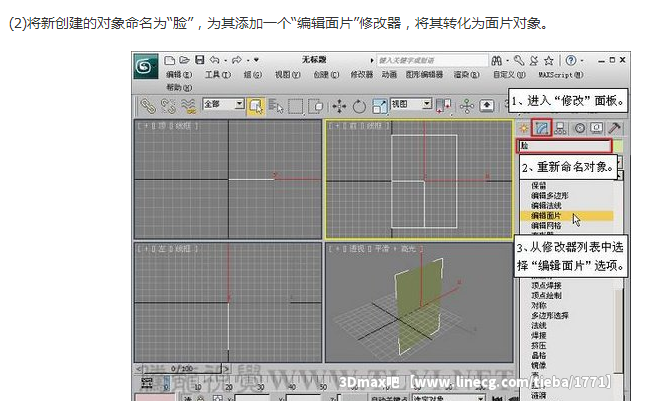
Task: Activate the Select Object tool
Action: pyautogui.click(x=256, y=106)
